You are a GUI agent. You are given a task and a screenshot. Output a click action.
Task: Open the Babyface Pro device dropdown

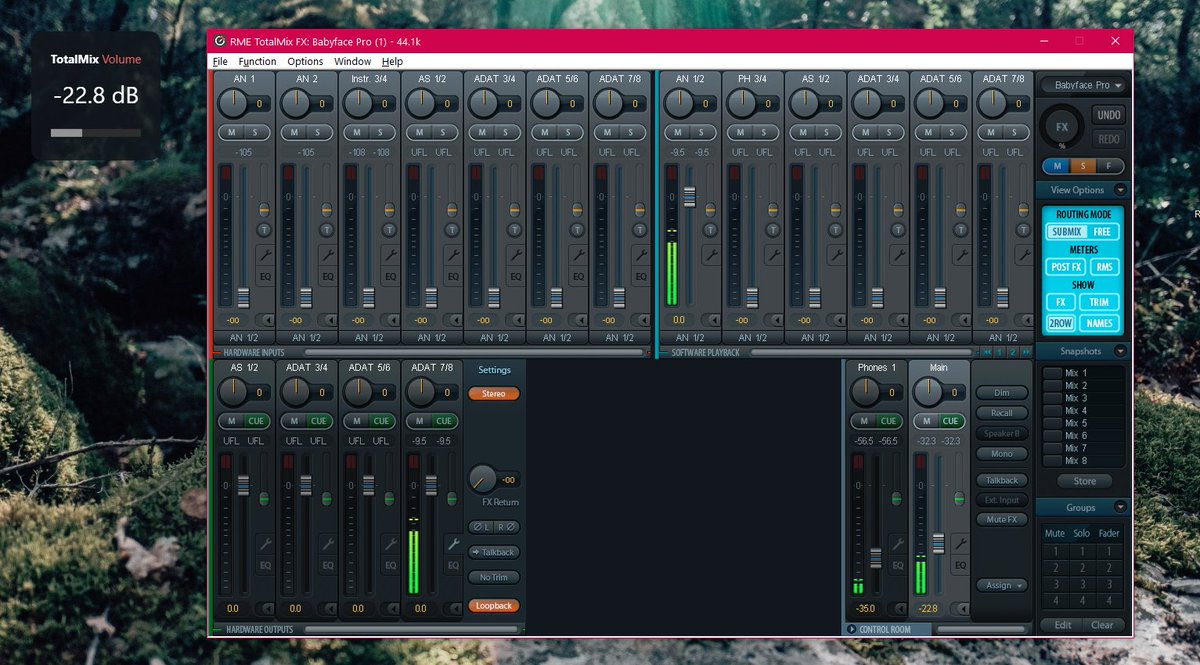coord(1082,86)
